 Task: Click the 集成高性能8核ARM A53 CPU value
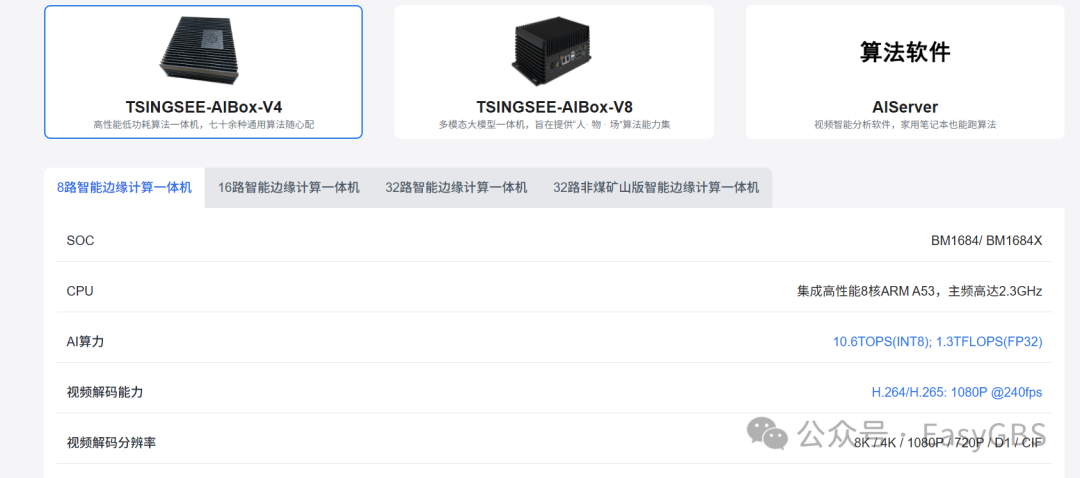pos(920,291)
